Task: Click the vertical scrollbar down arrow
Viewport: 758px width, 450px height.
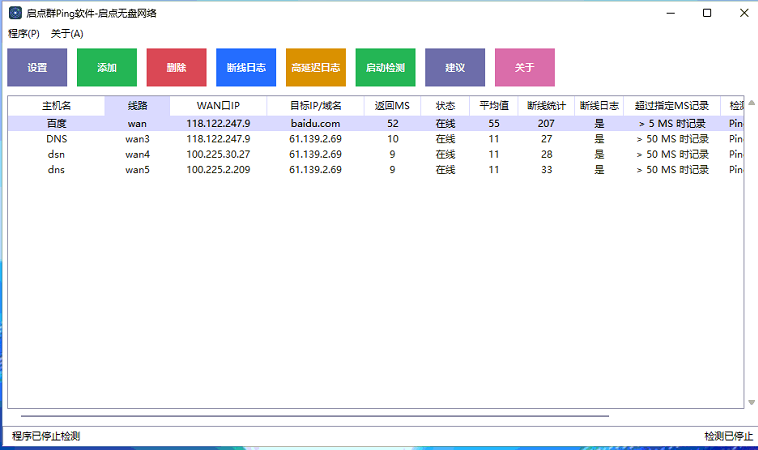Action: click(751, 402)
